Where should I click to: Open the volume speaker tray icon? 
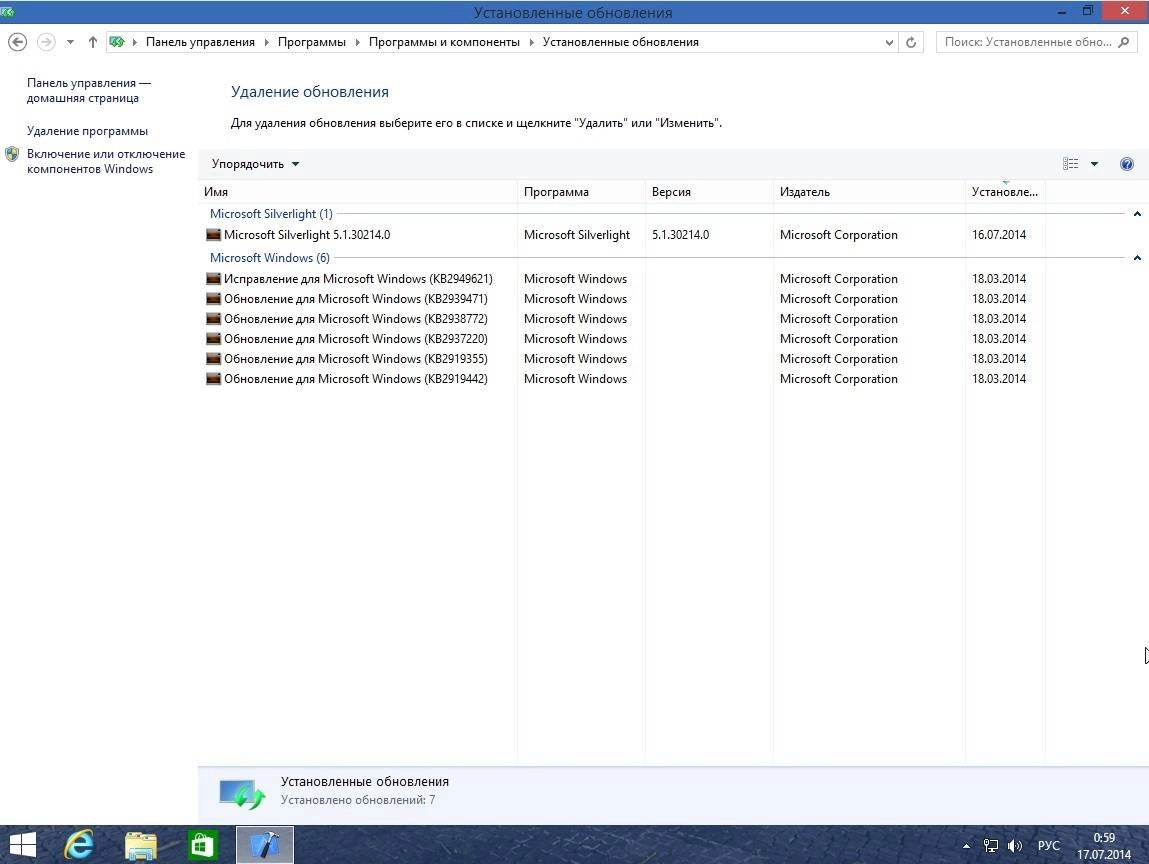pyautogui.click(x=1015, y=846)
